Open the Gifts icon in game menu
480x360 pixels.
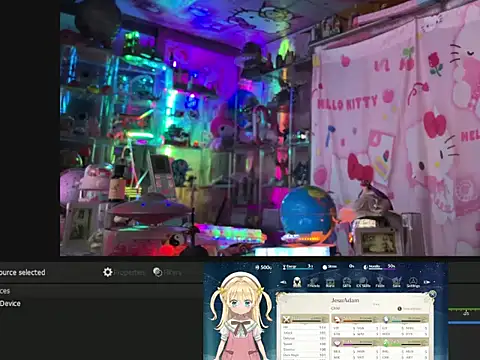pyautogui.click(x=347, y=283)
